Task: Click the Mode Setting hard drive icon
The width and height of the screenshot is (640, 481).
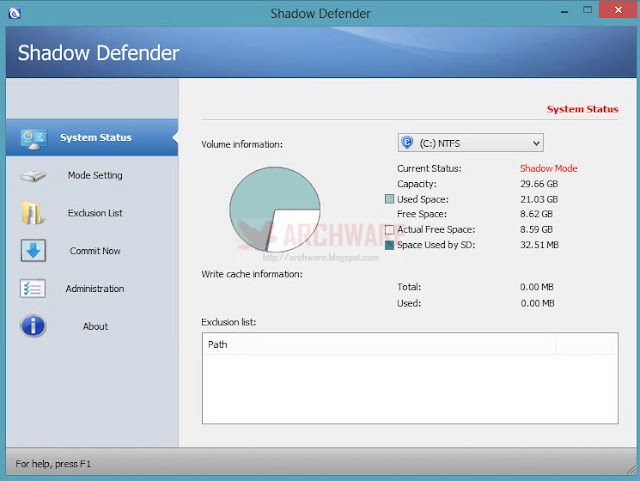Action: click(33, 176)
